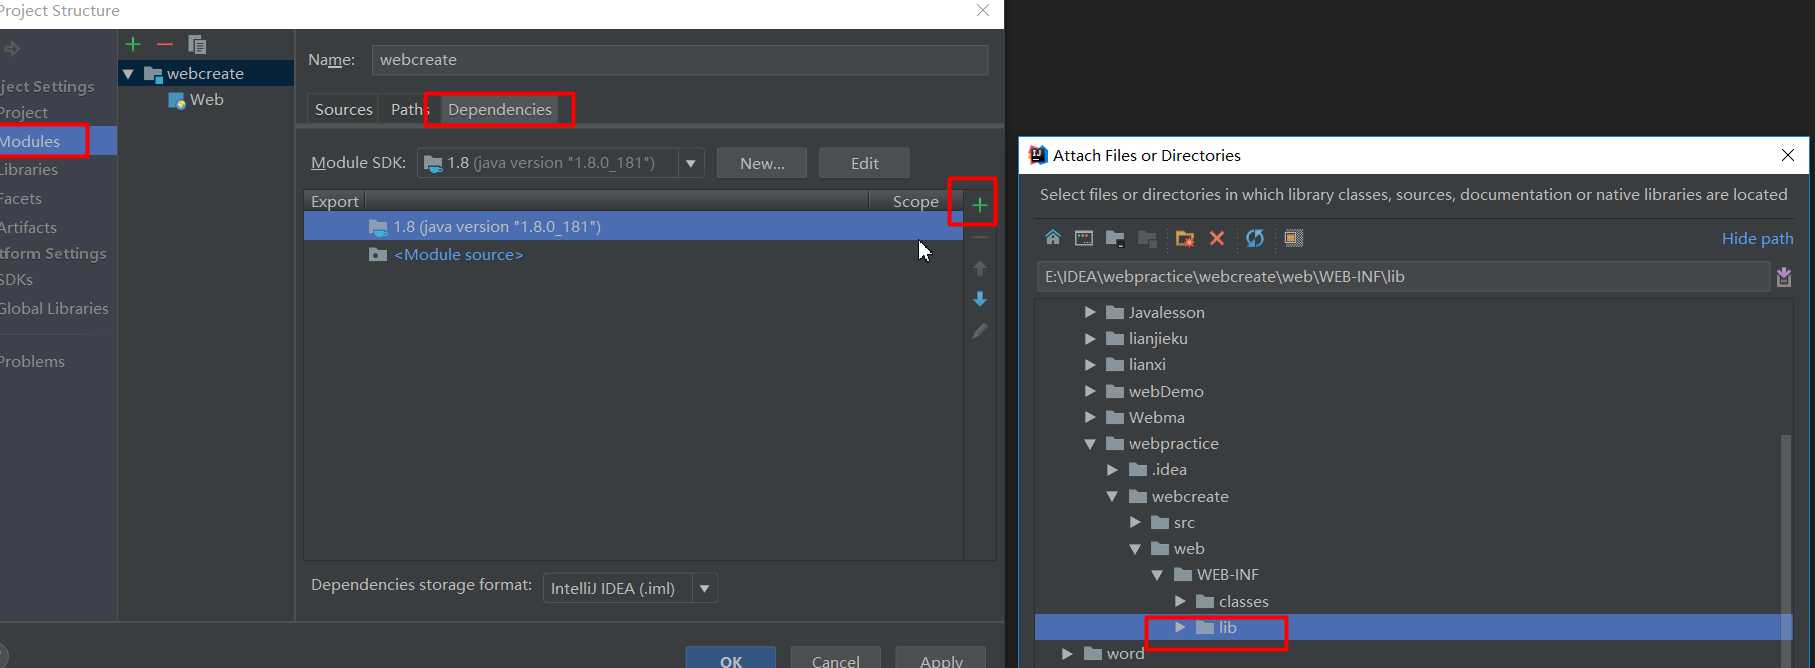Edit the dependency with the pencil icon
Viewport: 1815px width, 668px height.
click(x=980, y=331)
